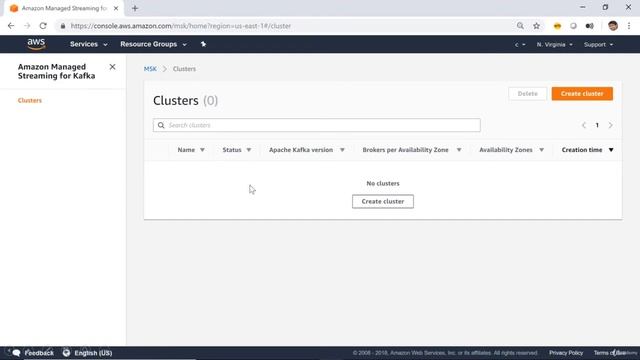Go to MSK breadcrumb link
The width and height of the screenshot is (640, 360).
[150, 69]
